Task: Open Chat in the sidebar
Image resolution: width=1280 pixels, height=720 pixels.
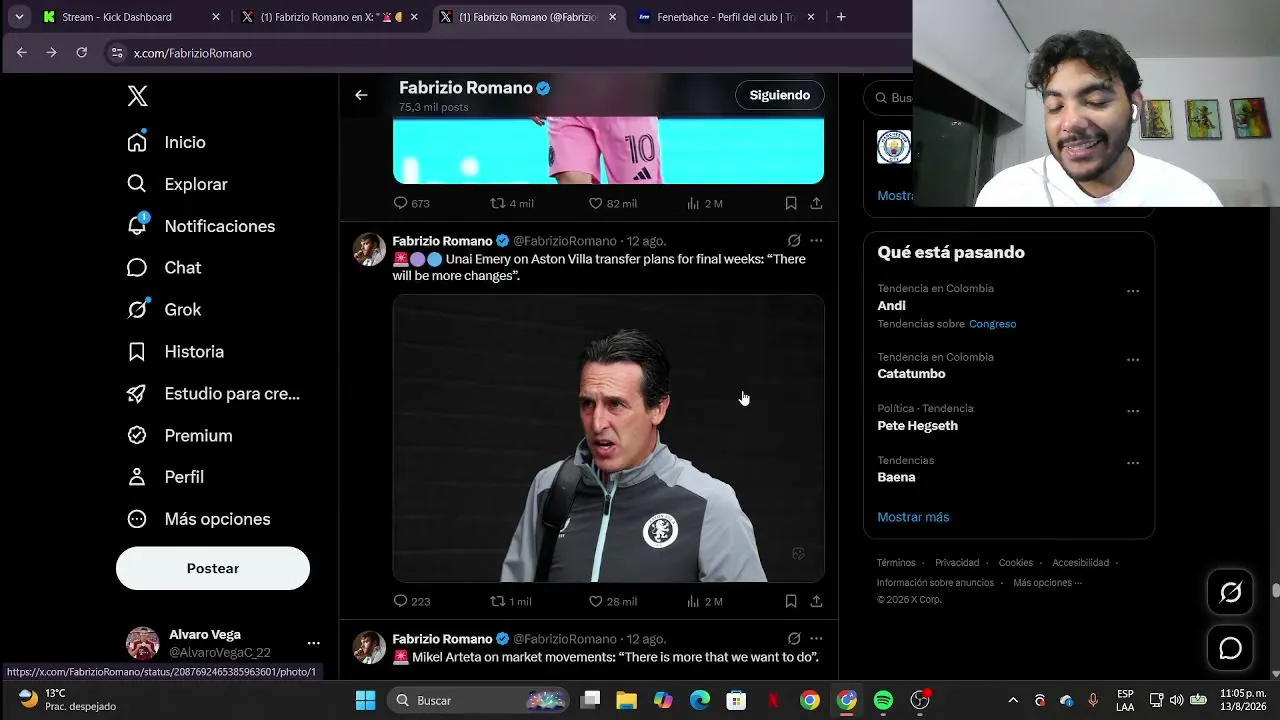Action: pos(164,268)
